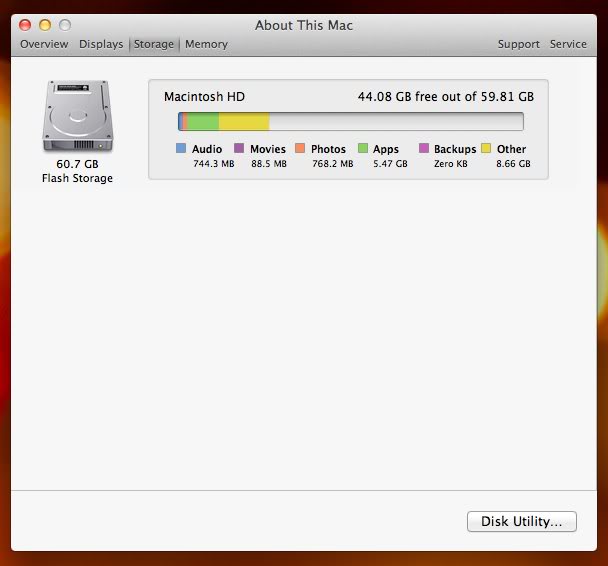This screenshot has height=566, width=608.
Task: Click the green Apps legend swatch
Action: [x=363, y=148]
